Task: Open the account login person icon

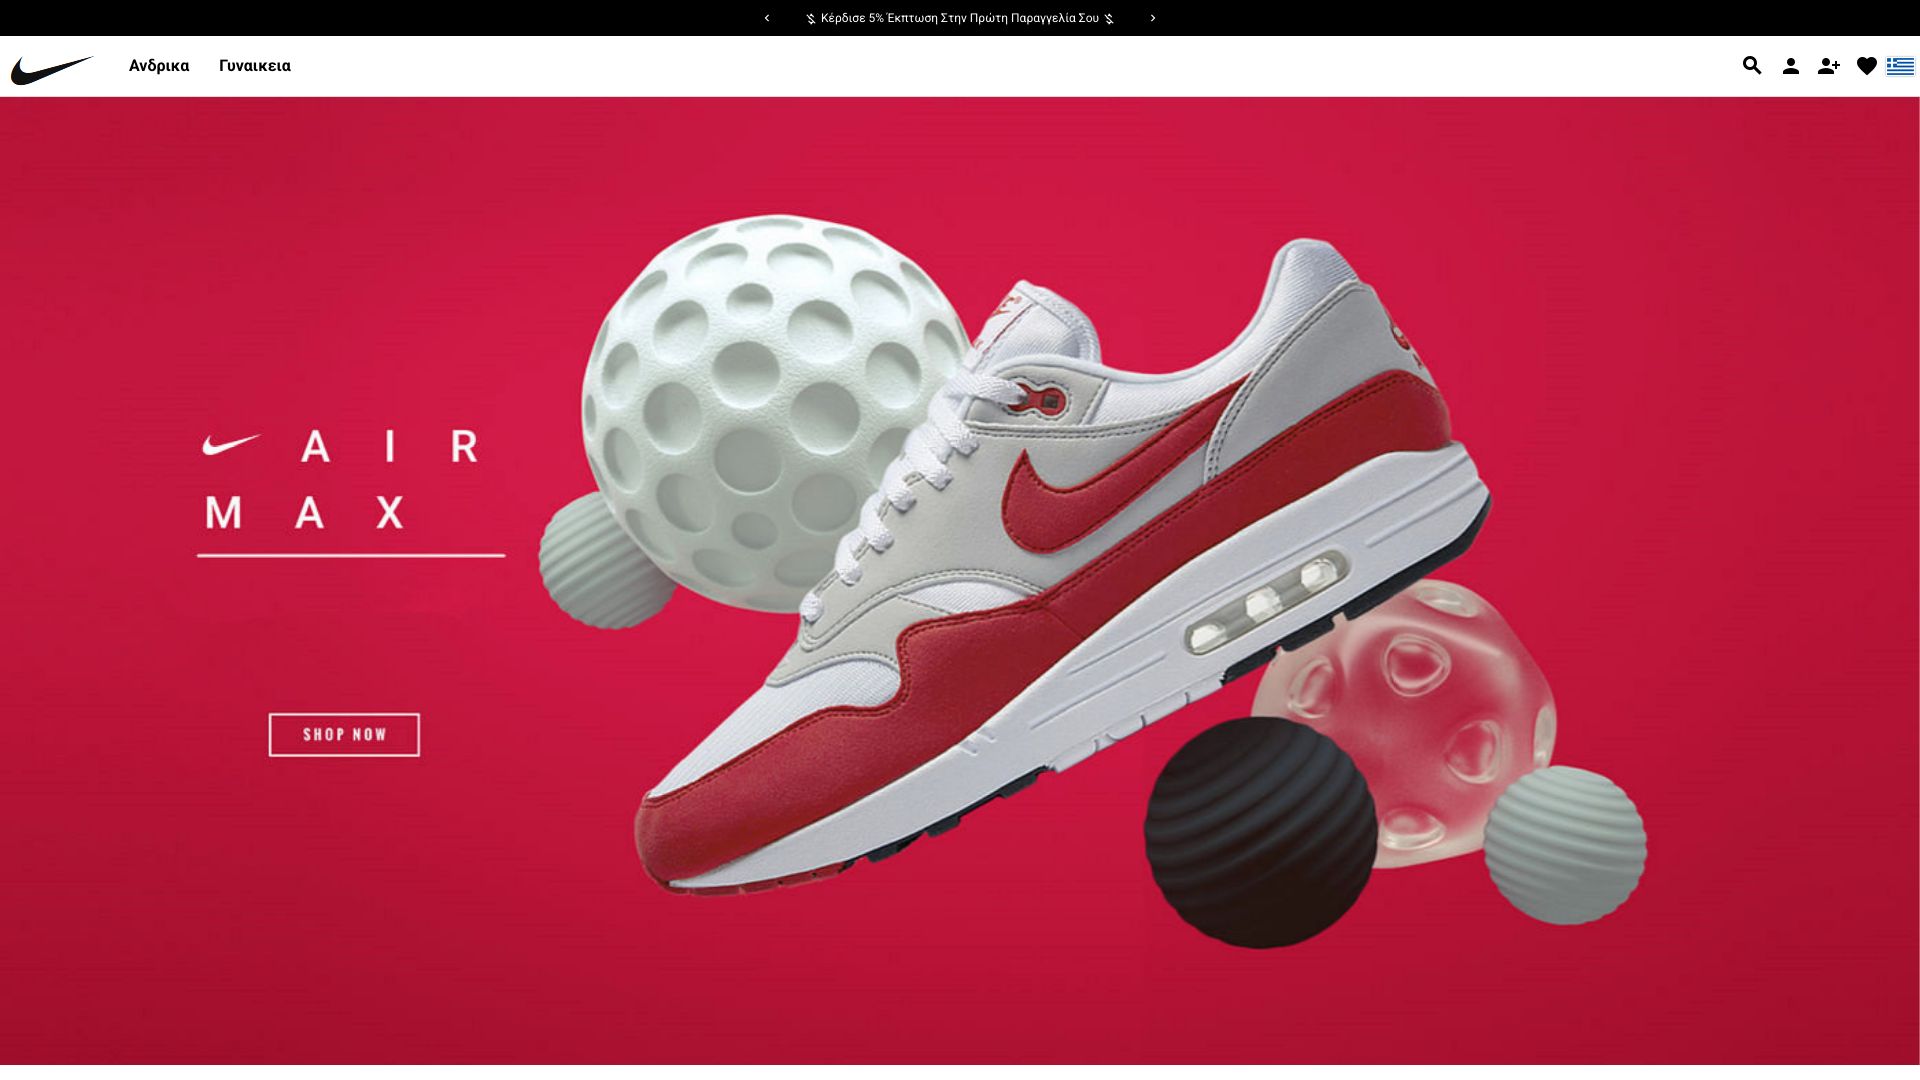Action: tap(1791, 66)
